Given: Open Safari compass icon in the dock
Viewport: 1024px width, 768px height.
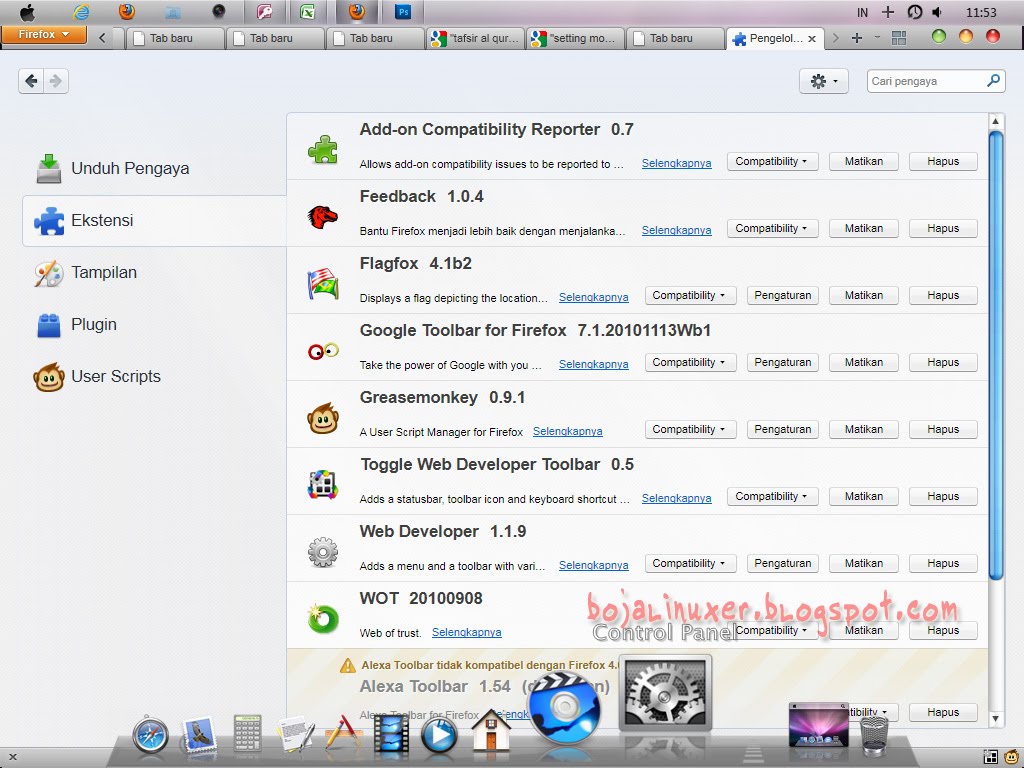Looking at the screenshot, I should 150,735.
